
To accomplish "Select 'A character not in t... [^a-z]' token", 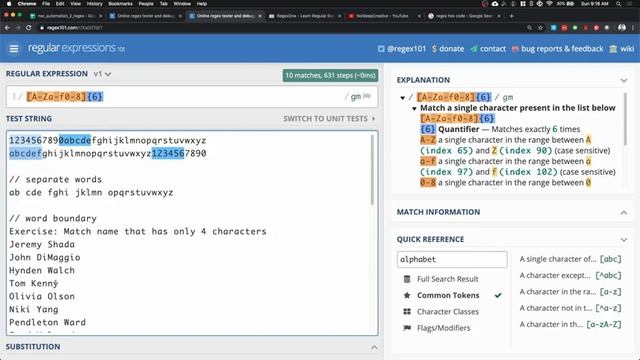I will [570, 308].
